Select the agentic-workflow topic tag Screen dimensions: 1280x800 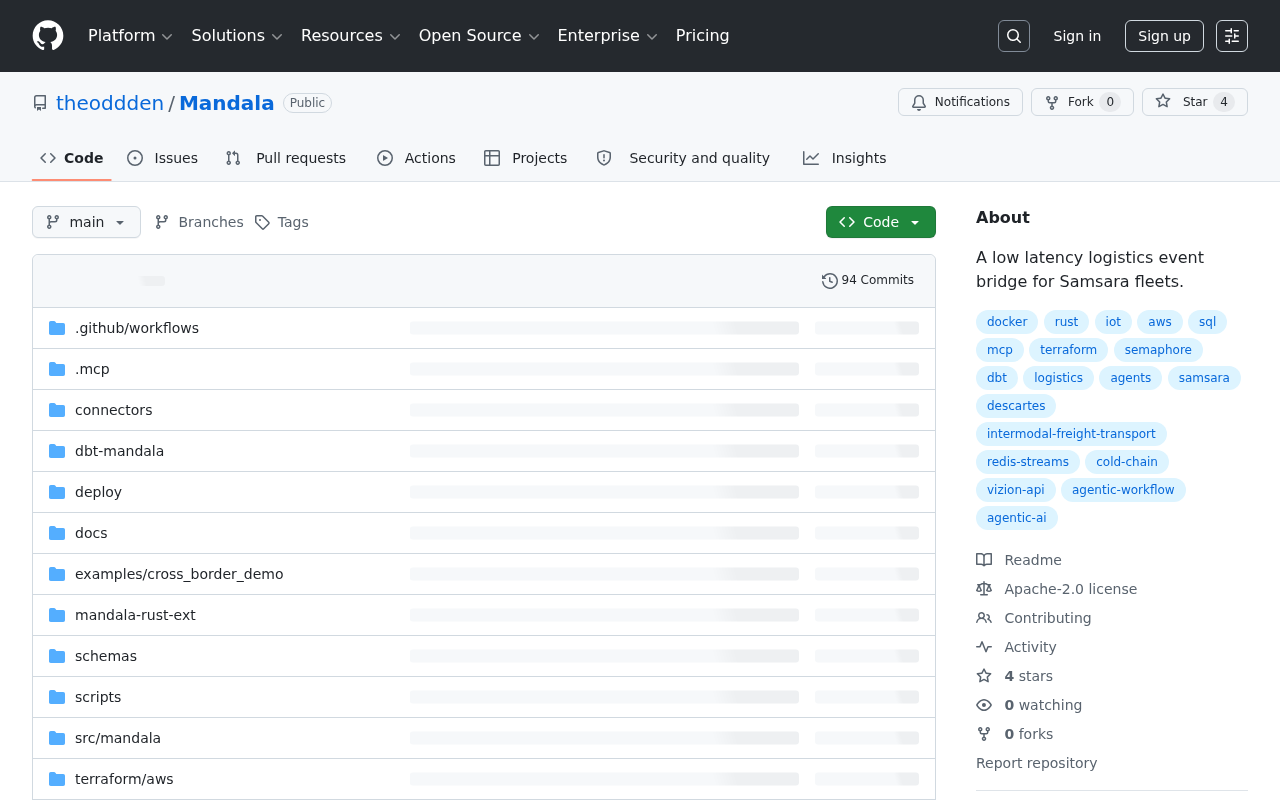[x=1123, y=490]
